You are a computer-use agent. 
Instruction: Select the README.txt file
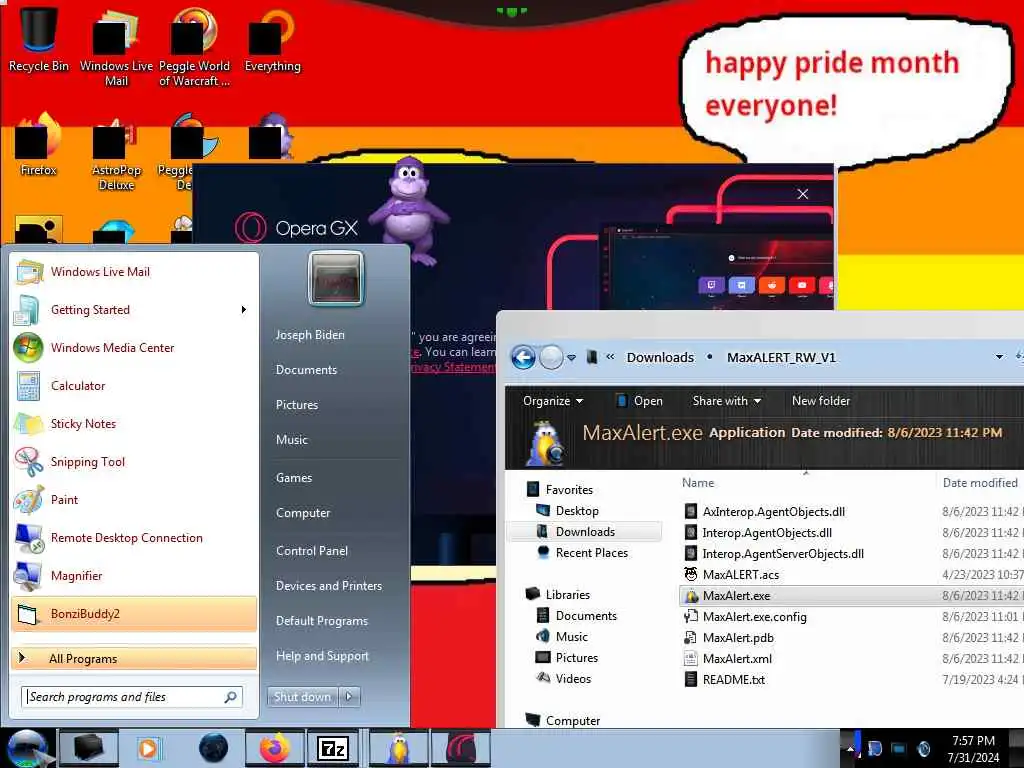pyautogui.click(x=733, y=679)
